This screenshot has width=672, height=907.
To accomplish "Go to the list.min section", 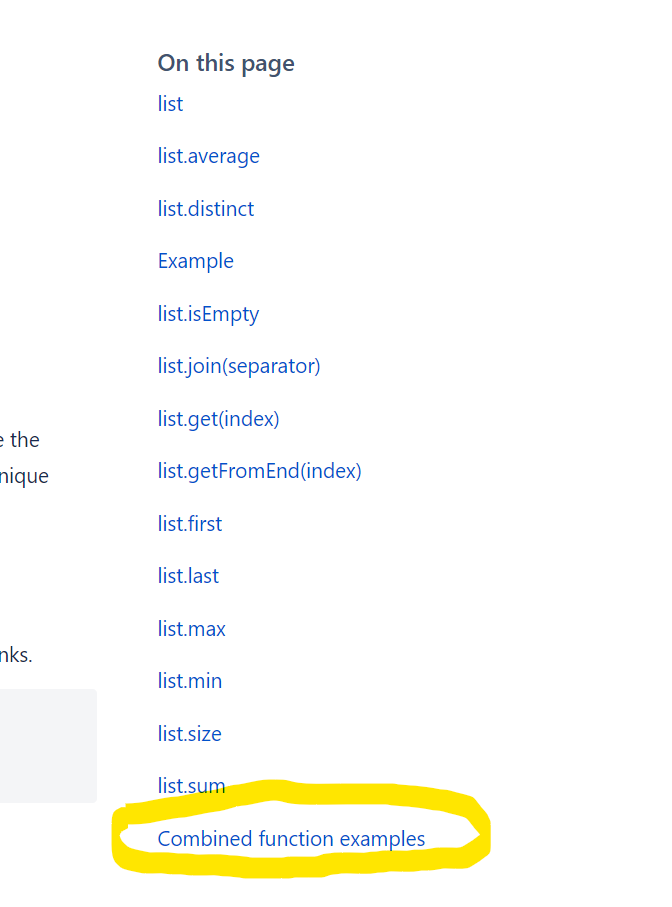I will tap(190, 681).
